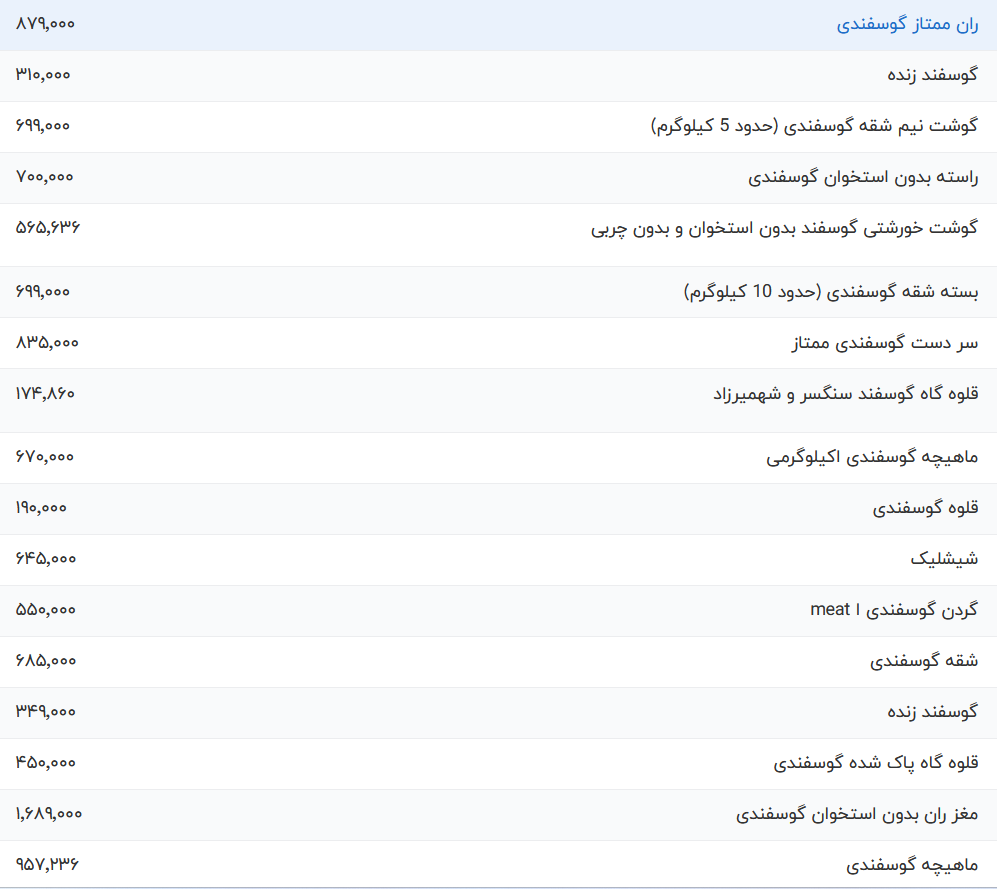997x889 pixels.
Task: Open the ران ممتاز گوسفندی link
Action: click(907, 25)
